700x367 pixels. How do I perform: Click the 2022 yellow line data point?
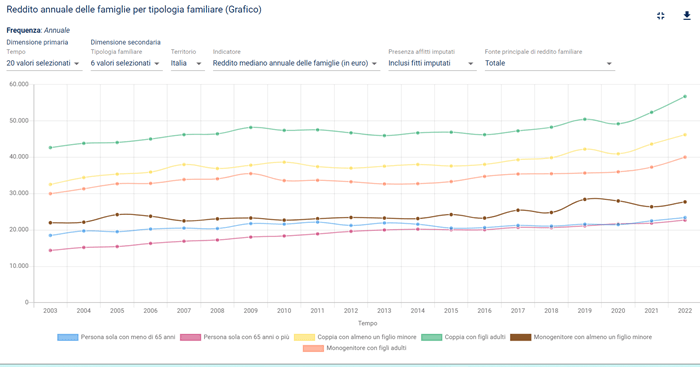(685, 135)
